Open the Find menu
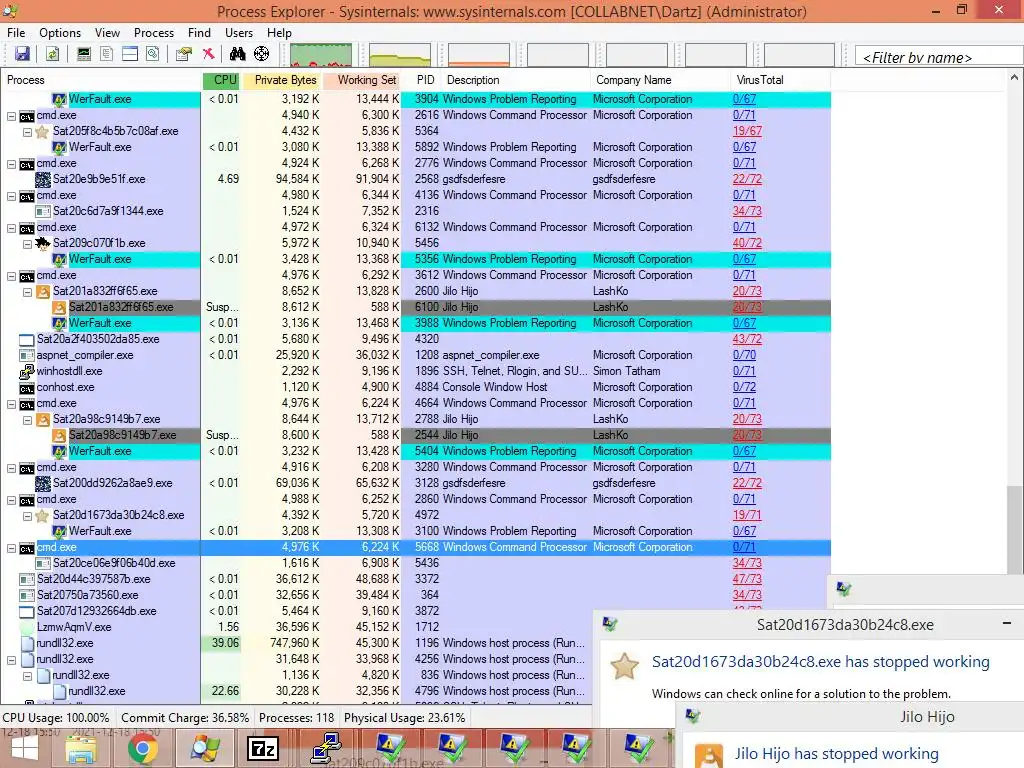Screen dimensions: 1024x768 [x=199, y=33]
